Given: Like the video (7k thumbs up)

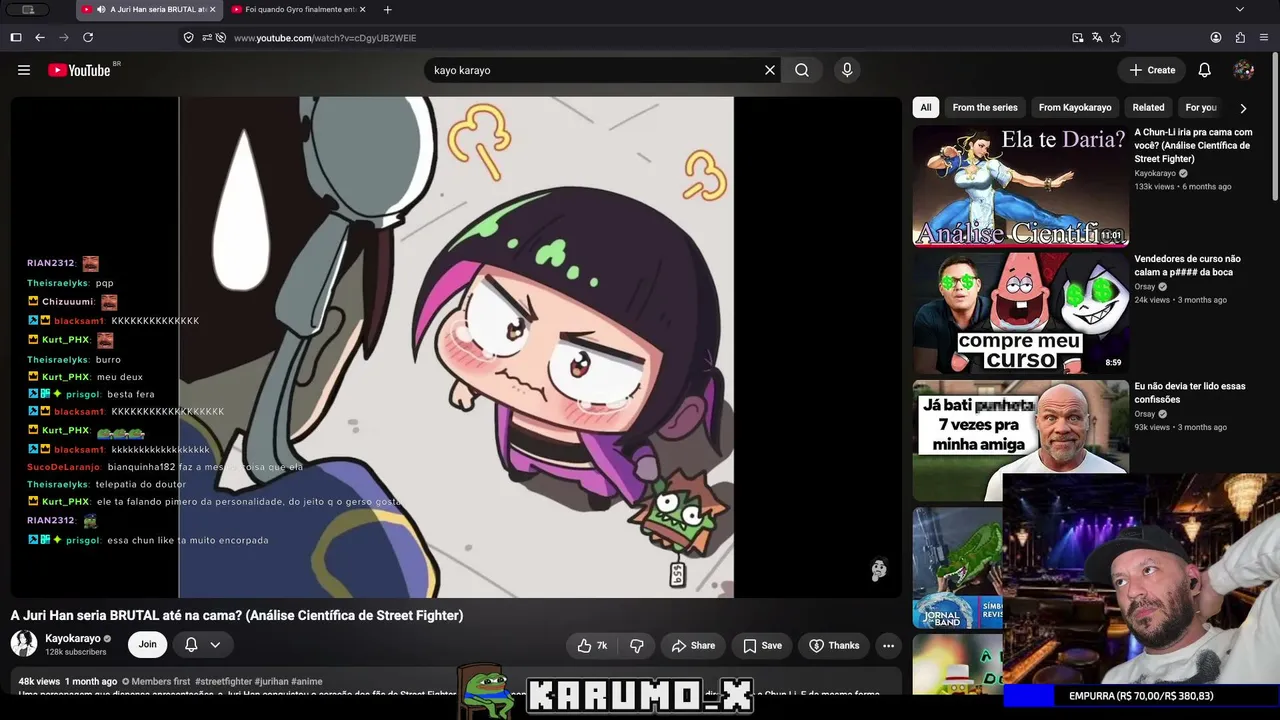Looking at the screenshot, I should pyautogui.click(x=592, y=646).
